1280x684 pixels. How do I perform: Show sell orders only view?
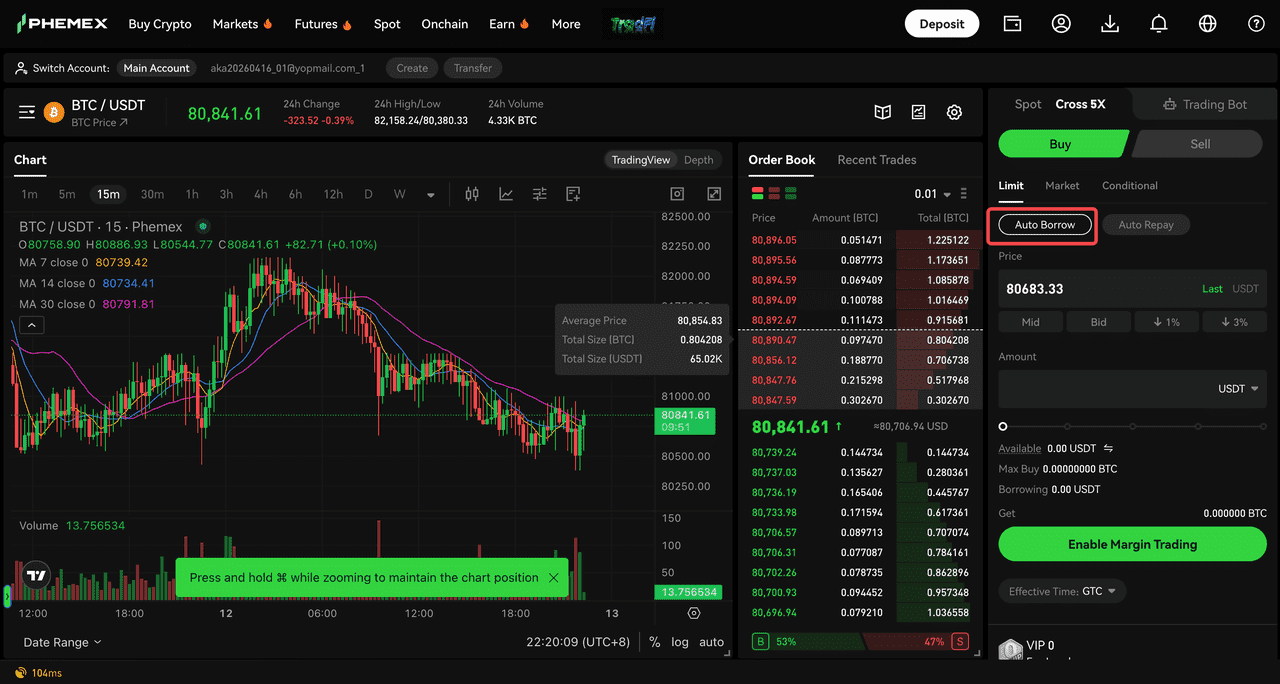coord(774,193)
